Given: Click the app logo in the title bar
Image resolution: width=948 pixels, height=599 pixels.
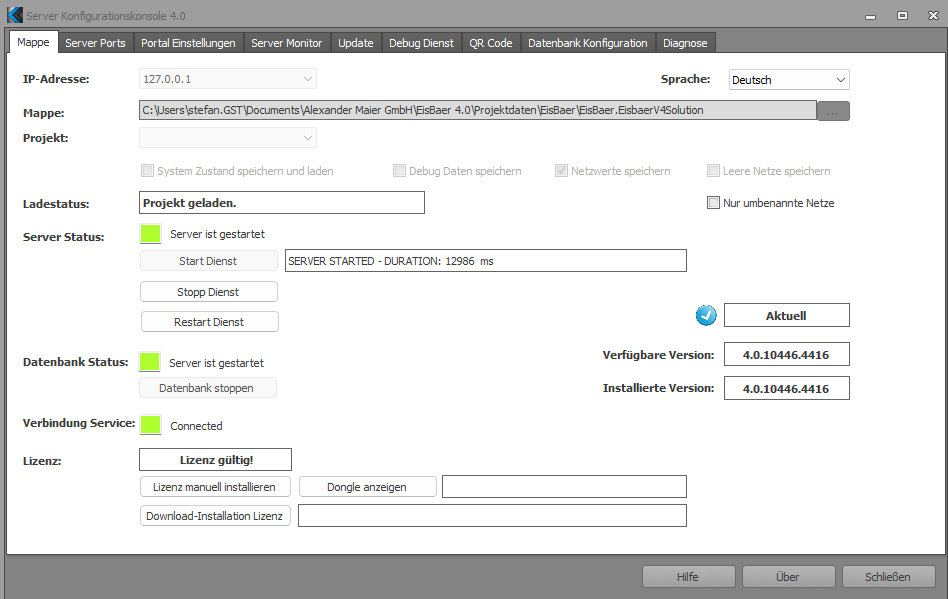Looking at the screenshot, I should [15, 15].
